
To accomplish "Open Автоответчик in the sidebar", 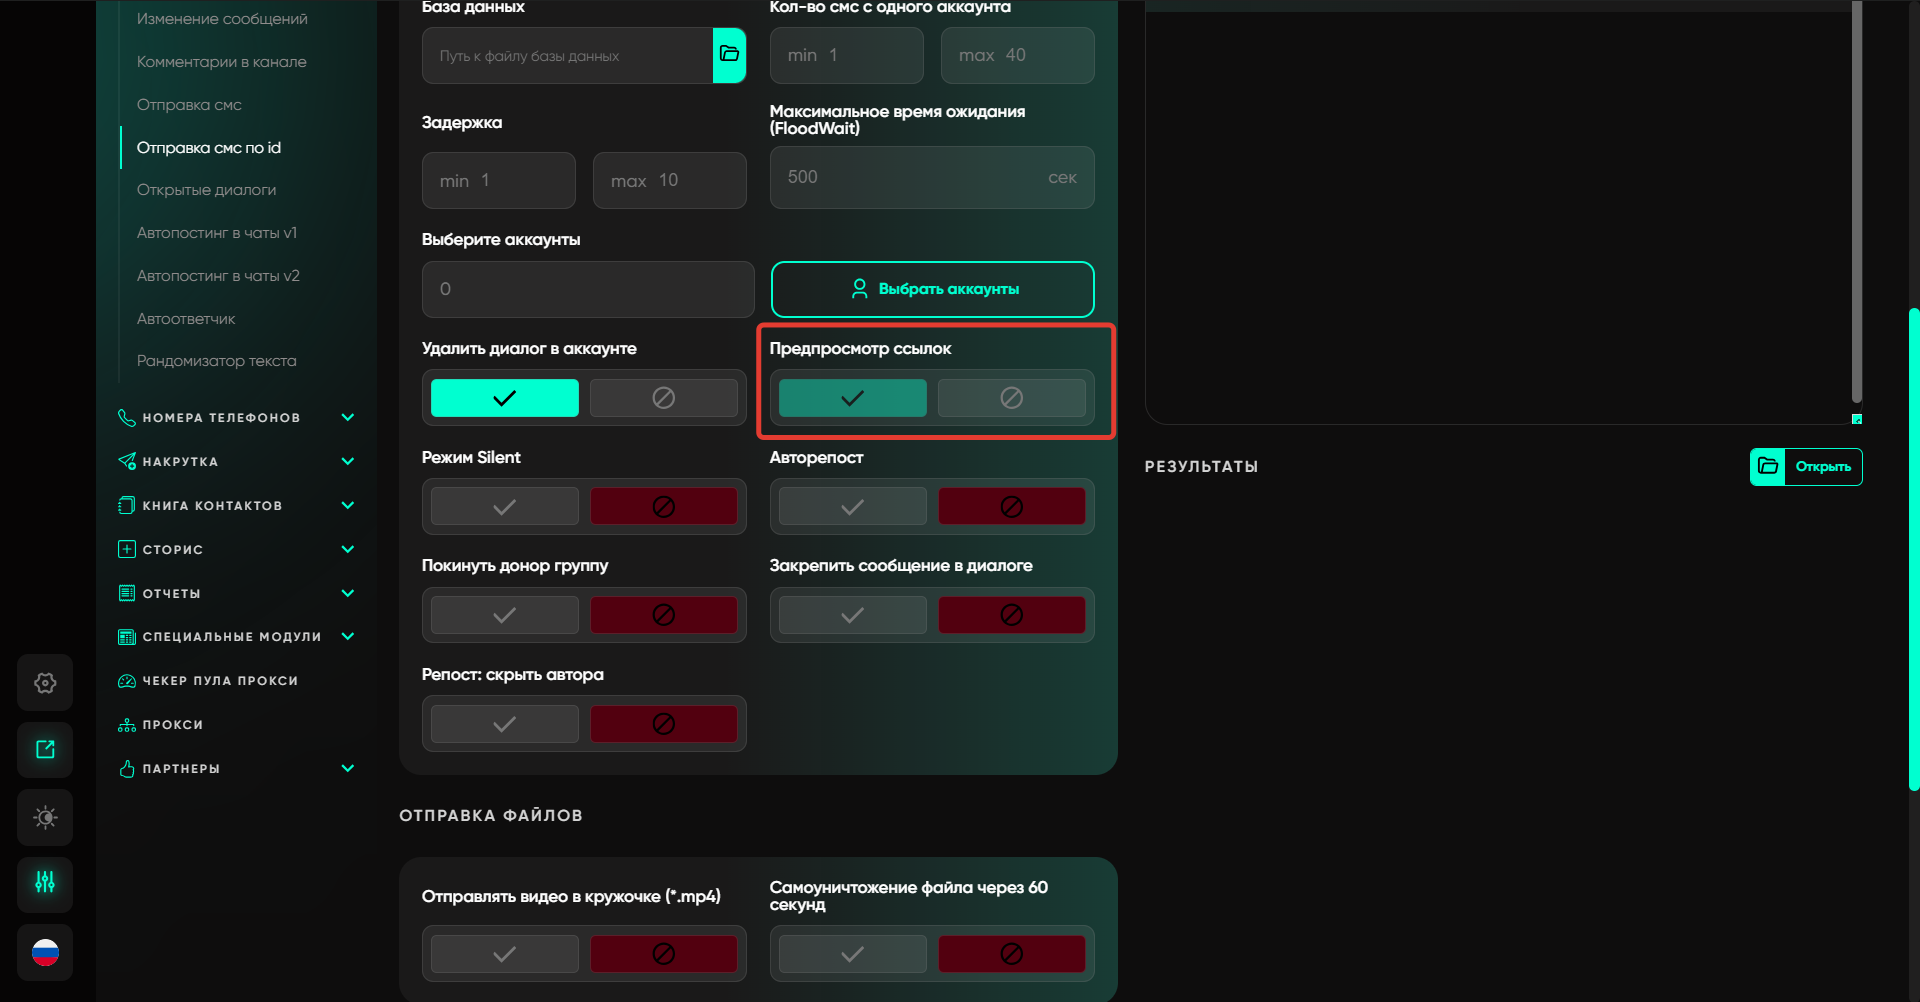I will (186, 319).
